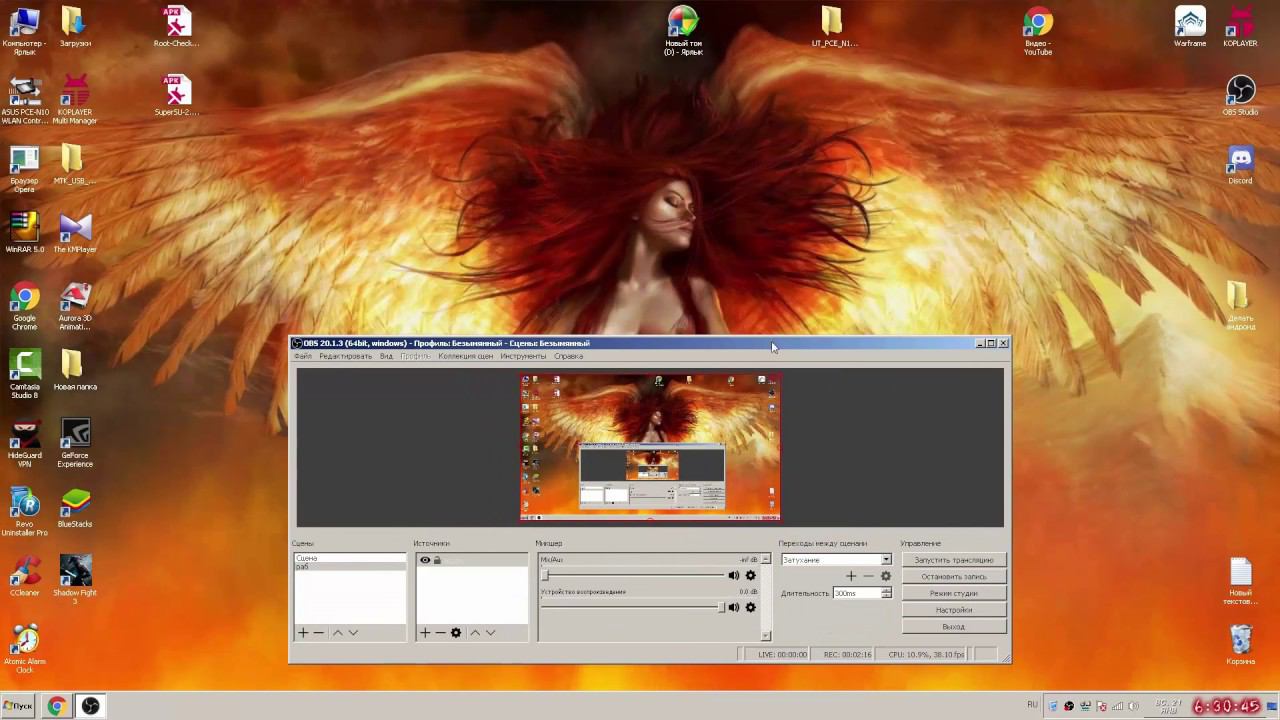Click Запустить трансляцию button
1280x720 pixels.
954,560
